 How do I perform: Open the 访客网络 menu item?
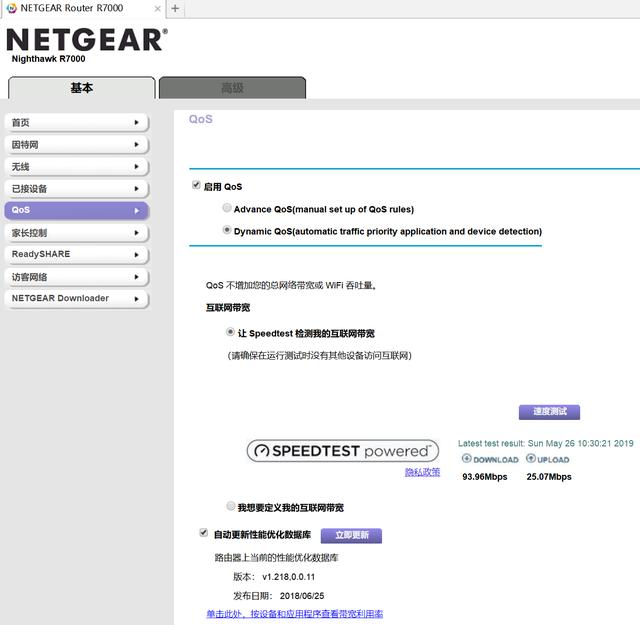click(x=76, y=277)
